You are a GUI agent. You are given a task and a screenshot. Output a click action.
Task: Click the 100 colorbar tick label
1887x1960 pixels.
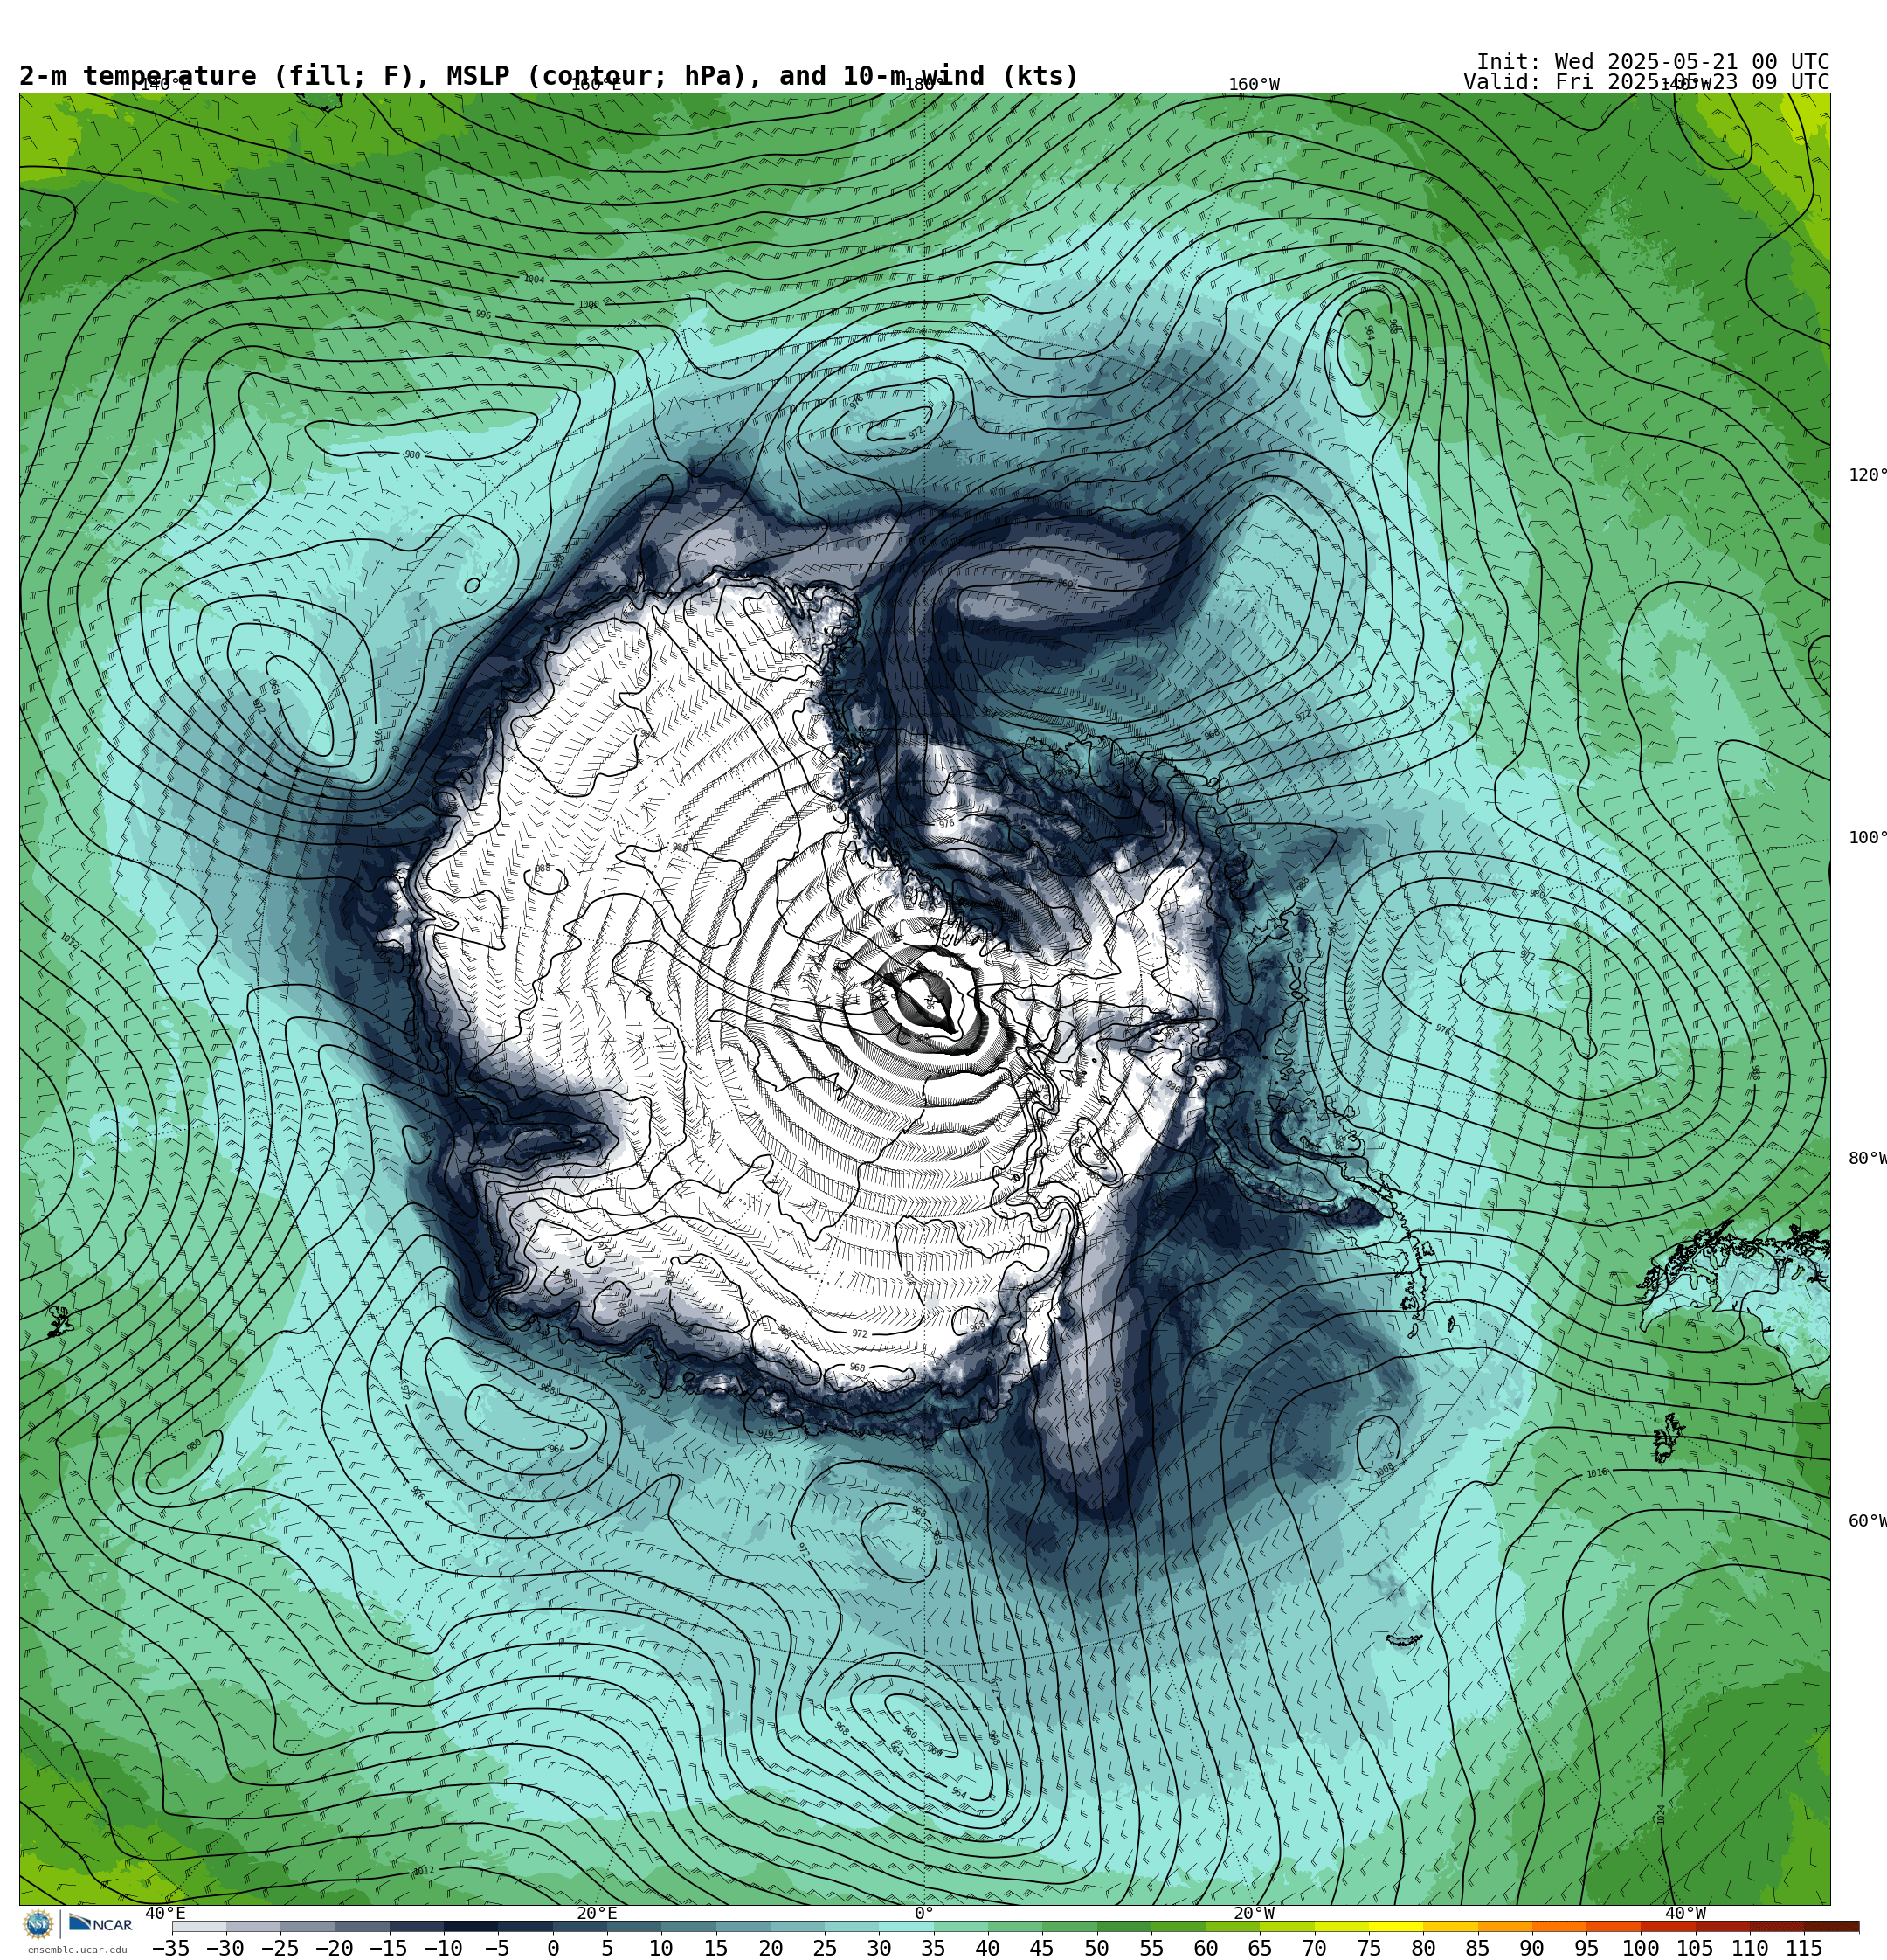click(1640, 1948)
